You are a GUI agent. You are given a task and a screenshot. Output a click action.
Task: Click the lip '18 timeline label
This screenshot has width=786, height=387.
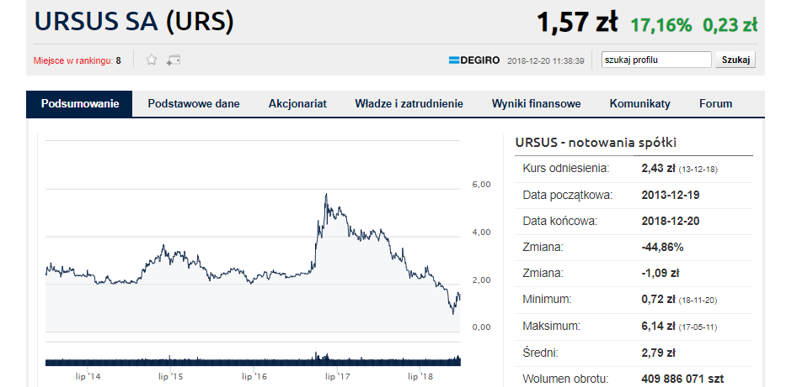(420, 375)
